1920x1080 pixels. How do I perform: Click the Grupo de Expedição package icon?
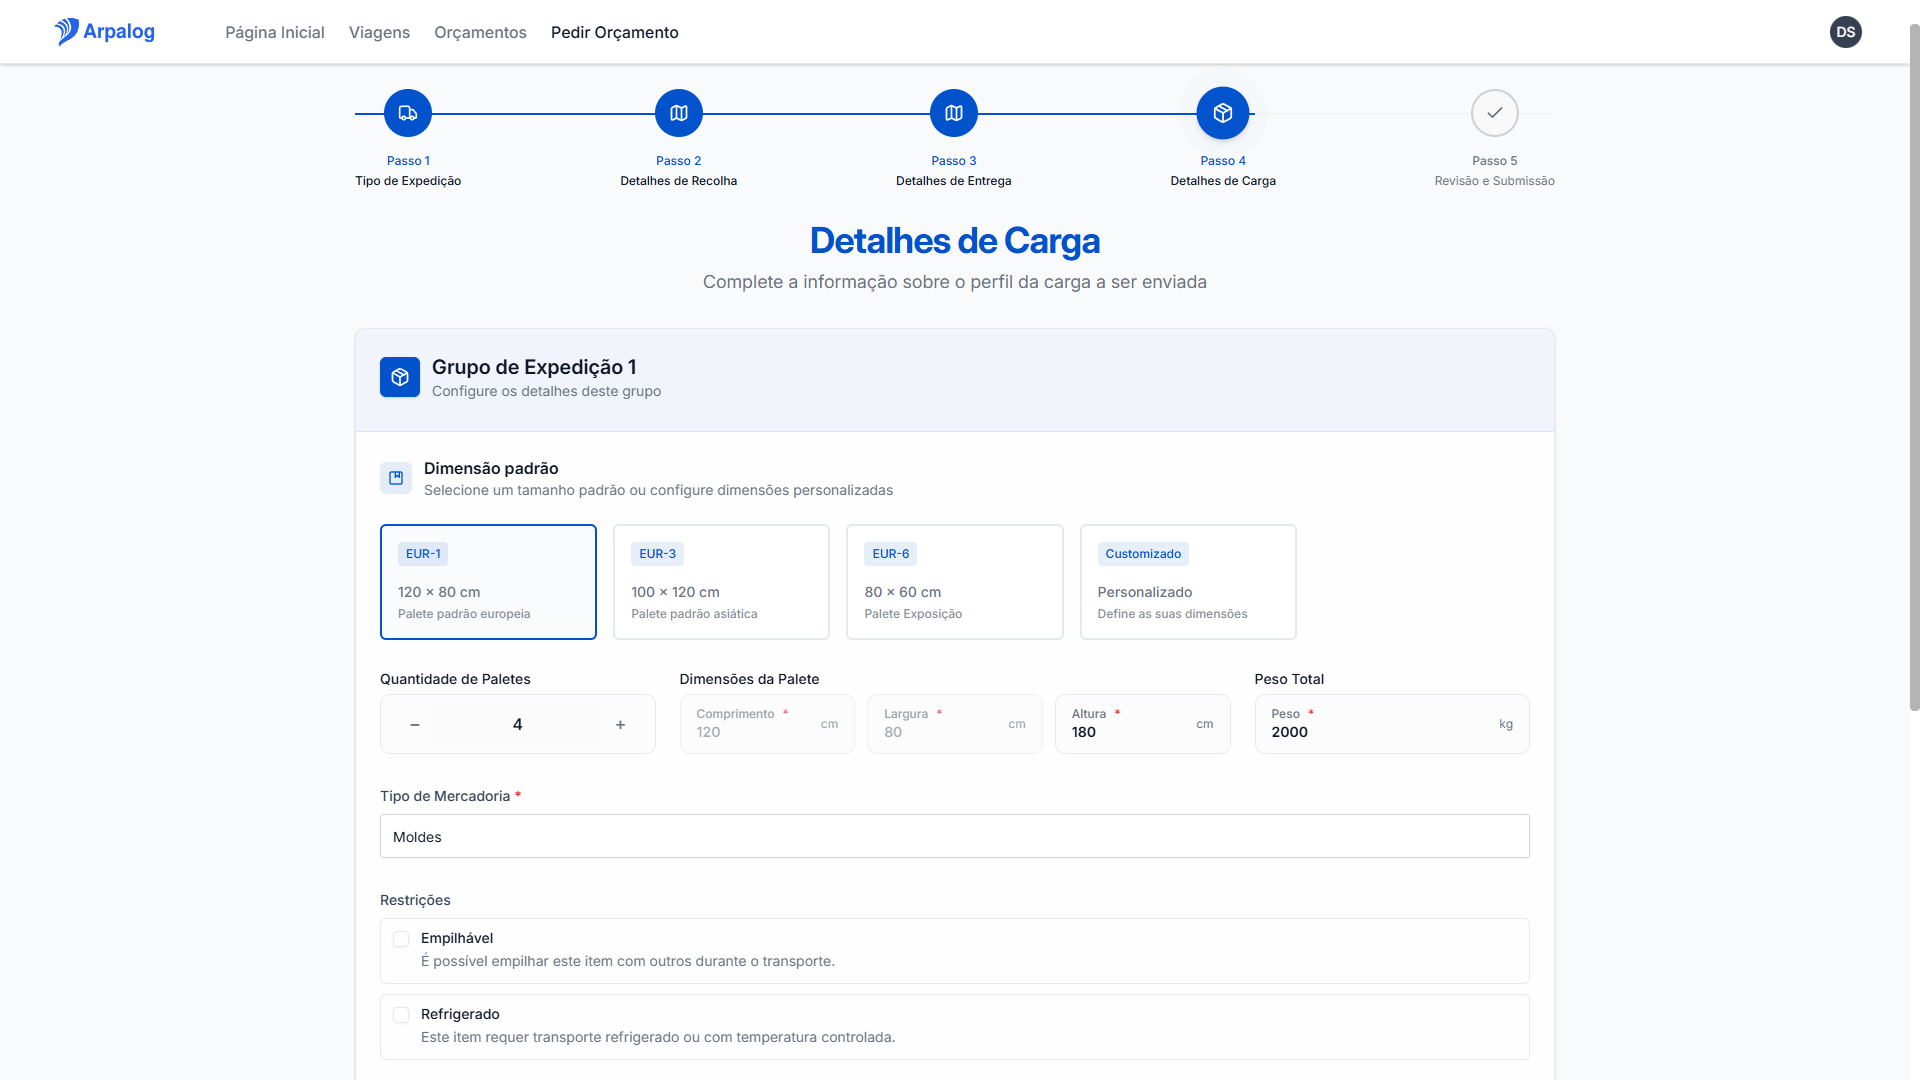coord(399,377)
